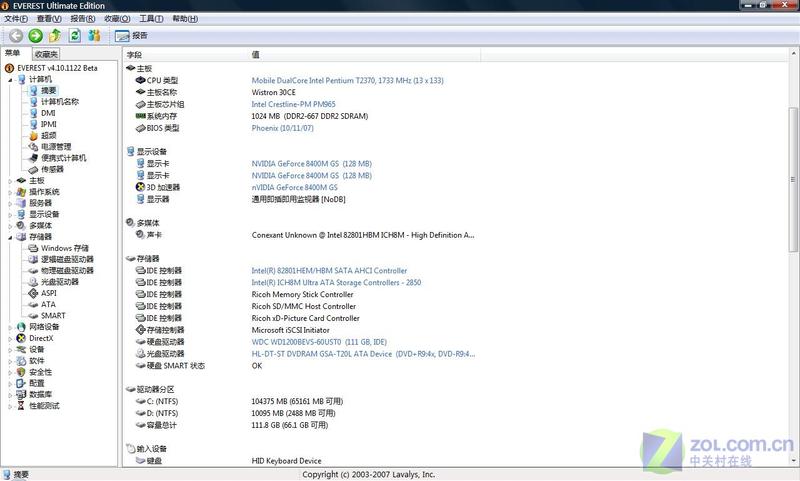800x481 pixels.
Task: Expand the 网络设备 tree node
Action: 10,327
